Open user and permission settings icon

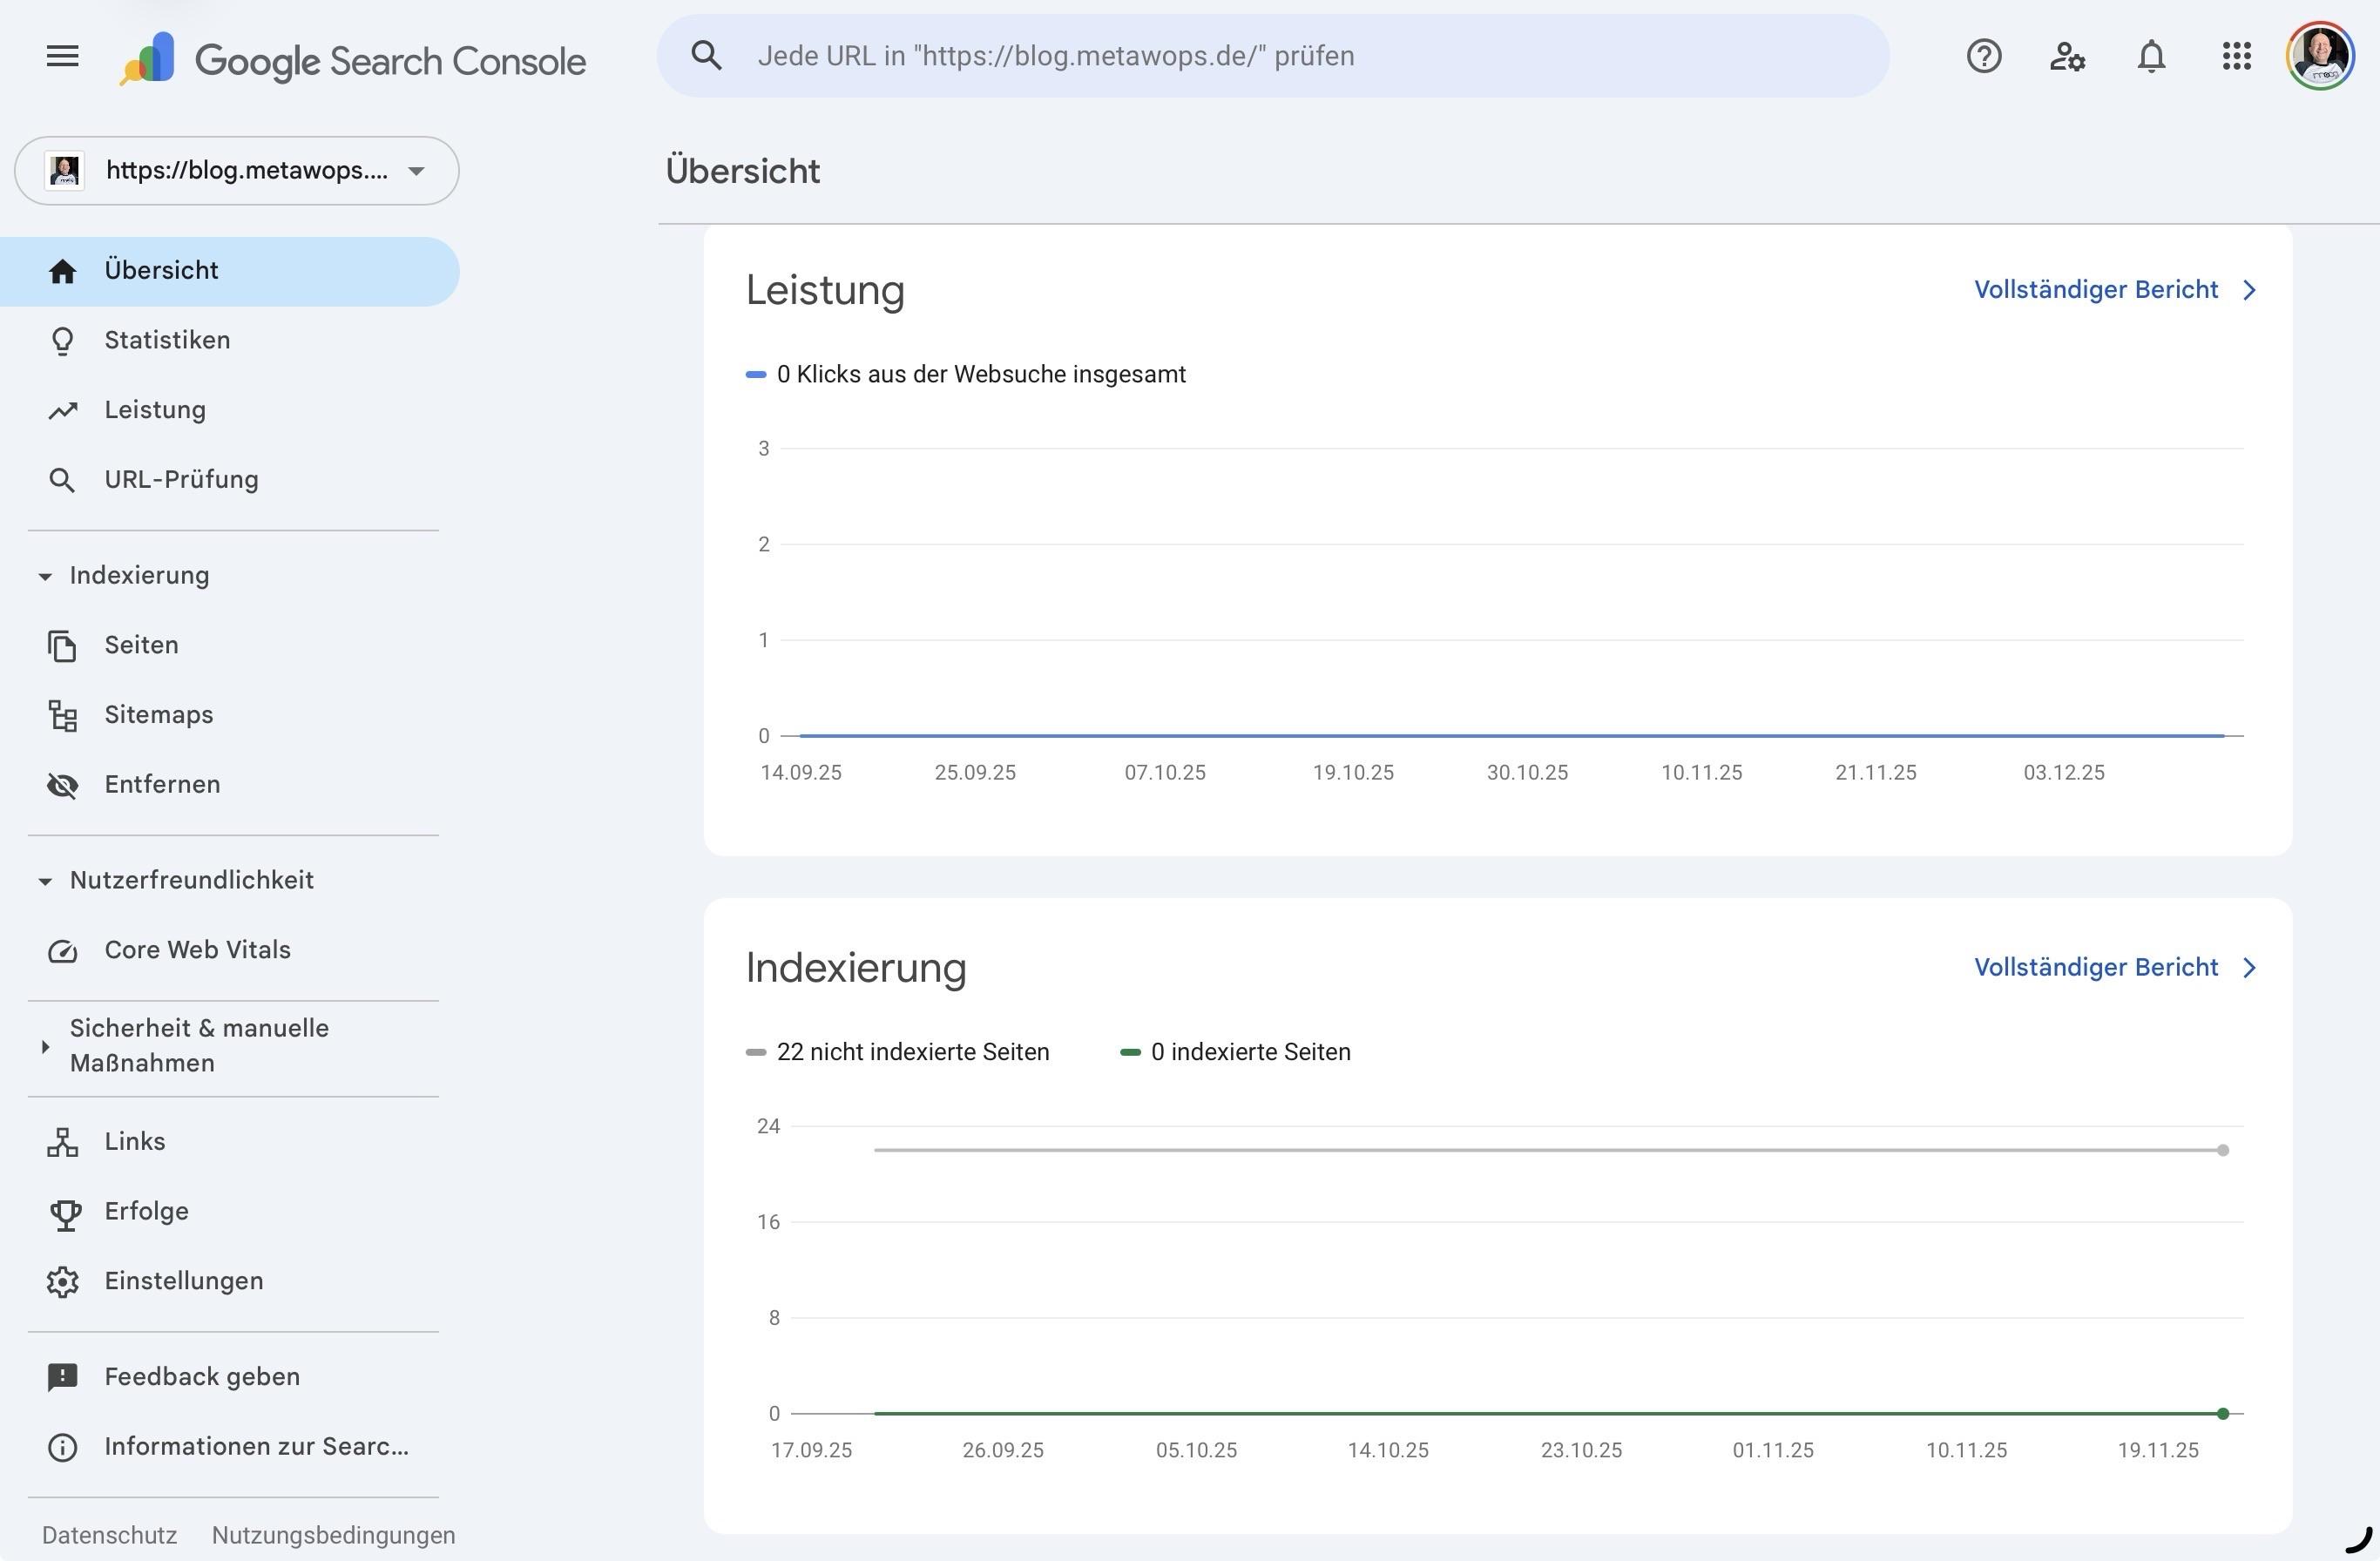[x=2067, y=56]
